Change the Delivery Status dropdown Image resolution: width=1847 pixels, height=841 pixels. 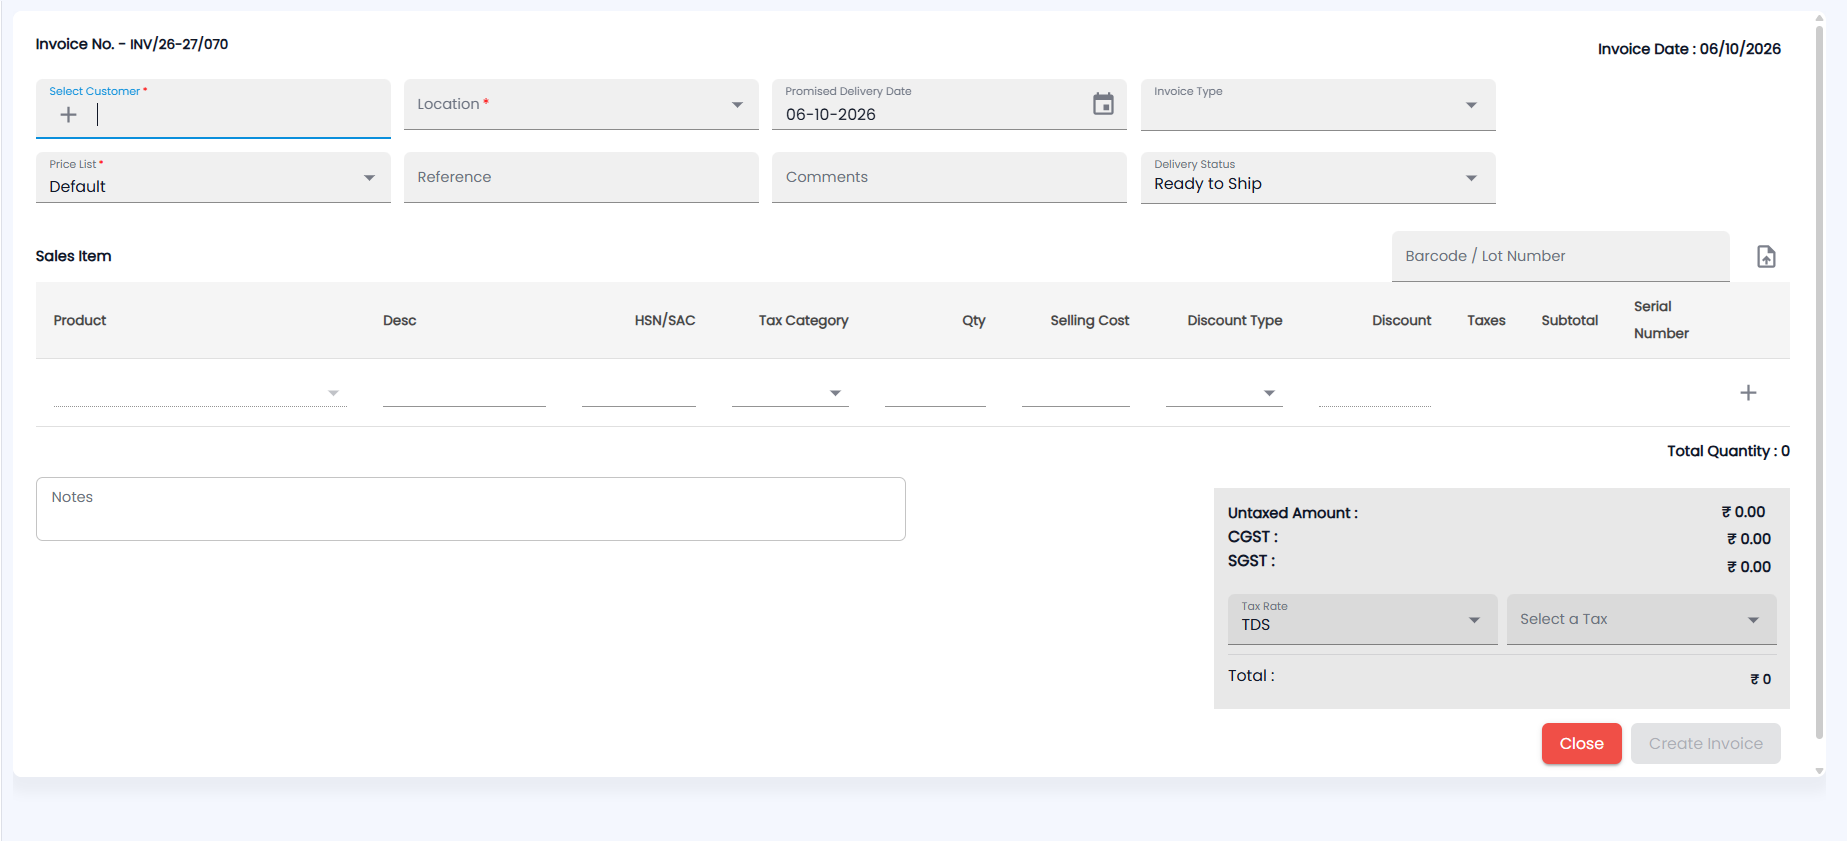(1318, 177)
